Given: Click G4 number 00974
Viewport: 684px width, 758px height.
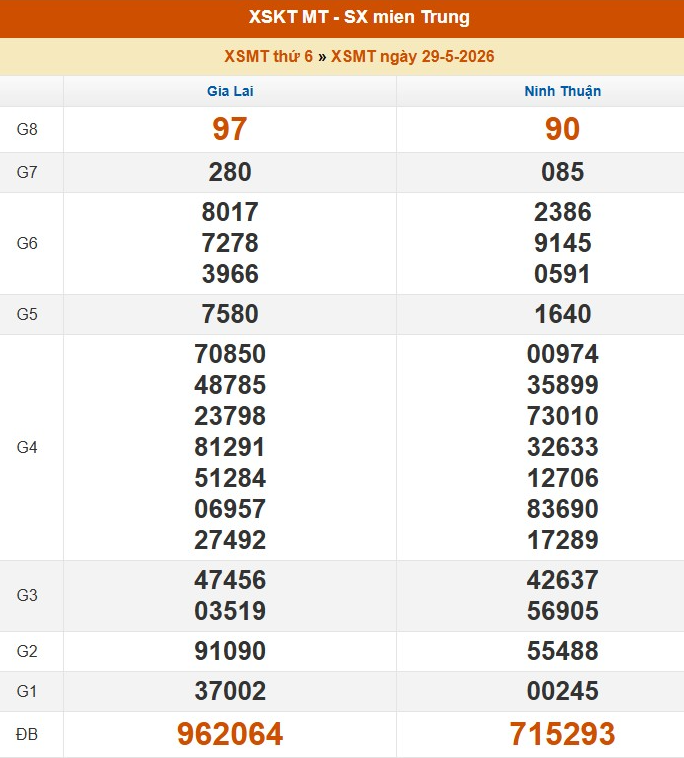Looking at the screenshot, I should point(563,354).
